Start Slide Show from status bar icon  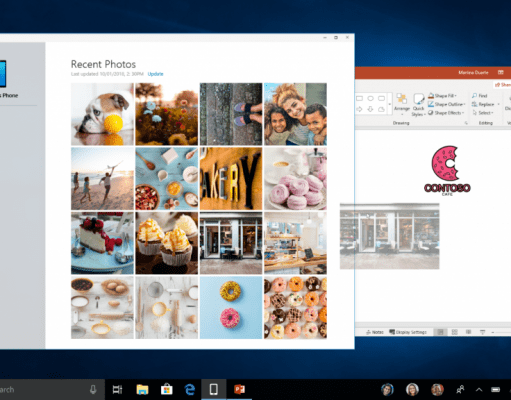[482, 332]
